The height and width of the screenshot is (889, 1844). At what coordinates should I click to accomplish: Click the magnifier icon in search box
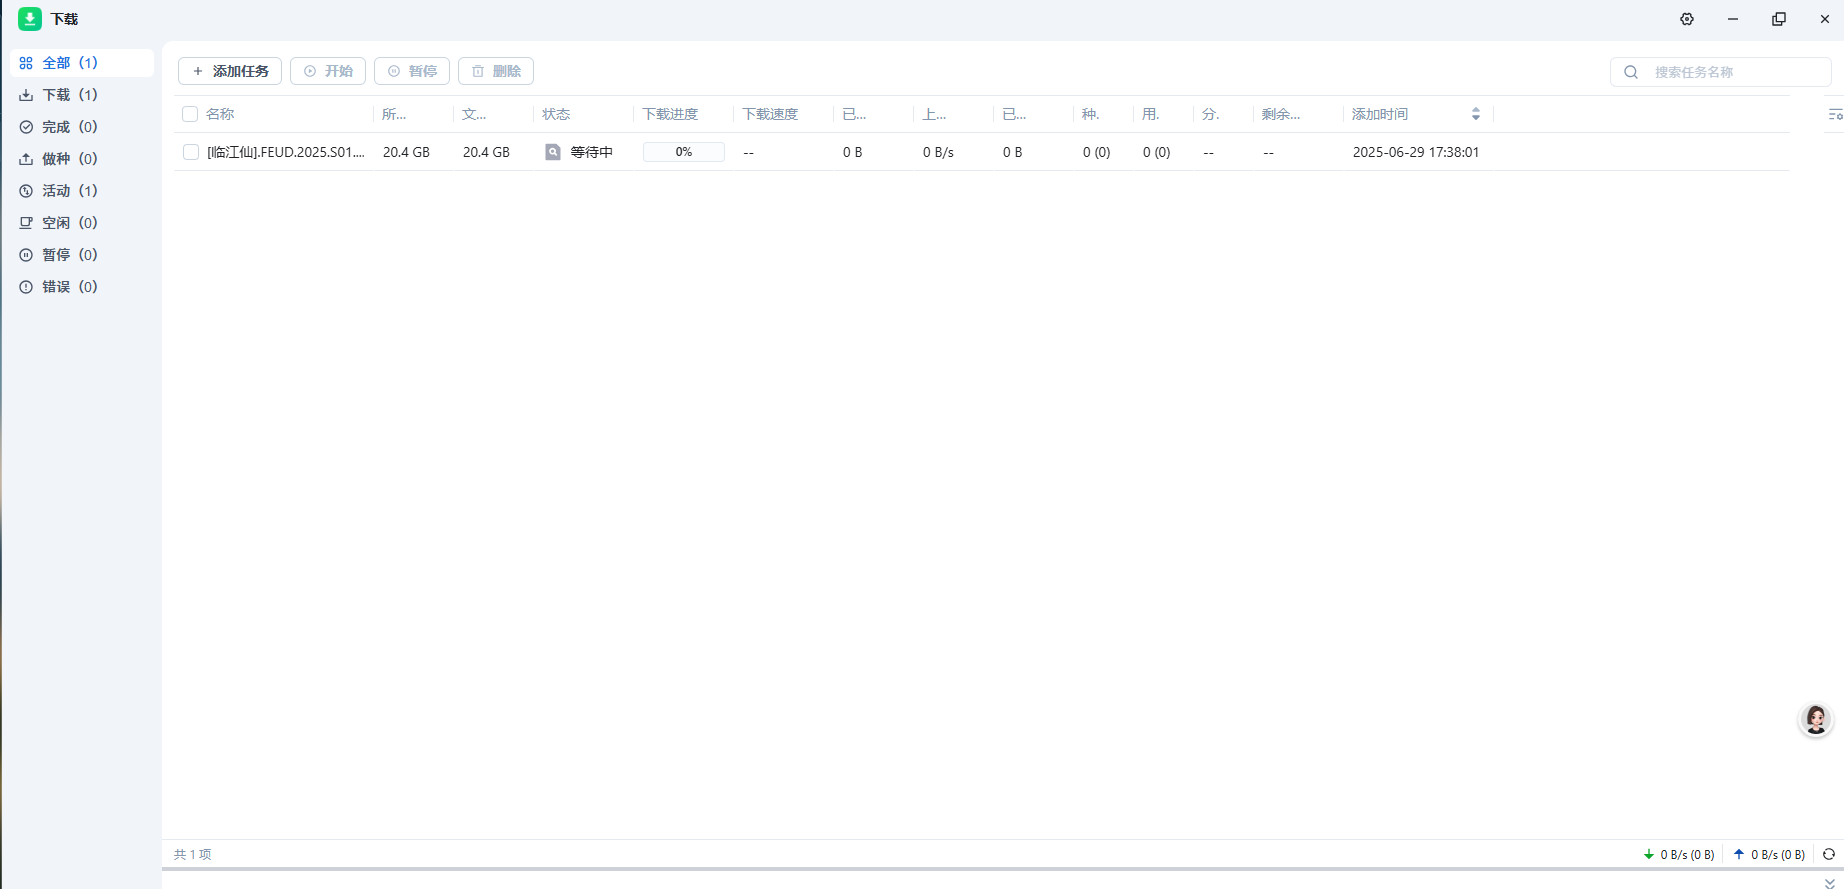1631,72
